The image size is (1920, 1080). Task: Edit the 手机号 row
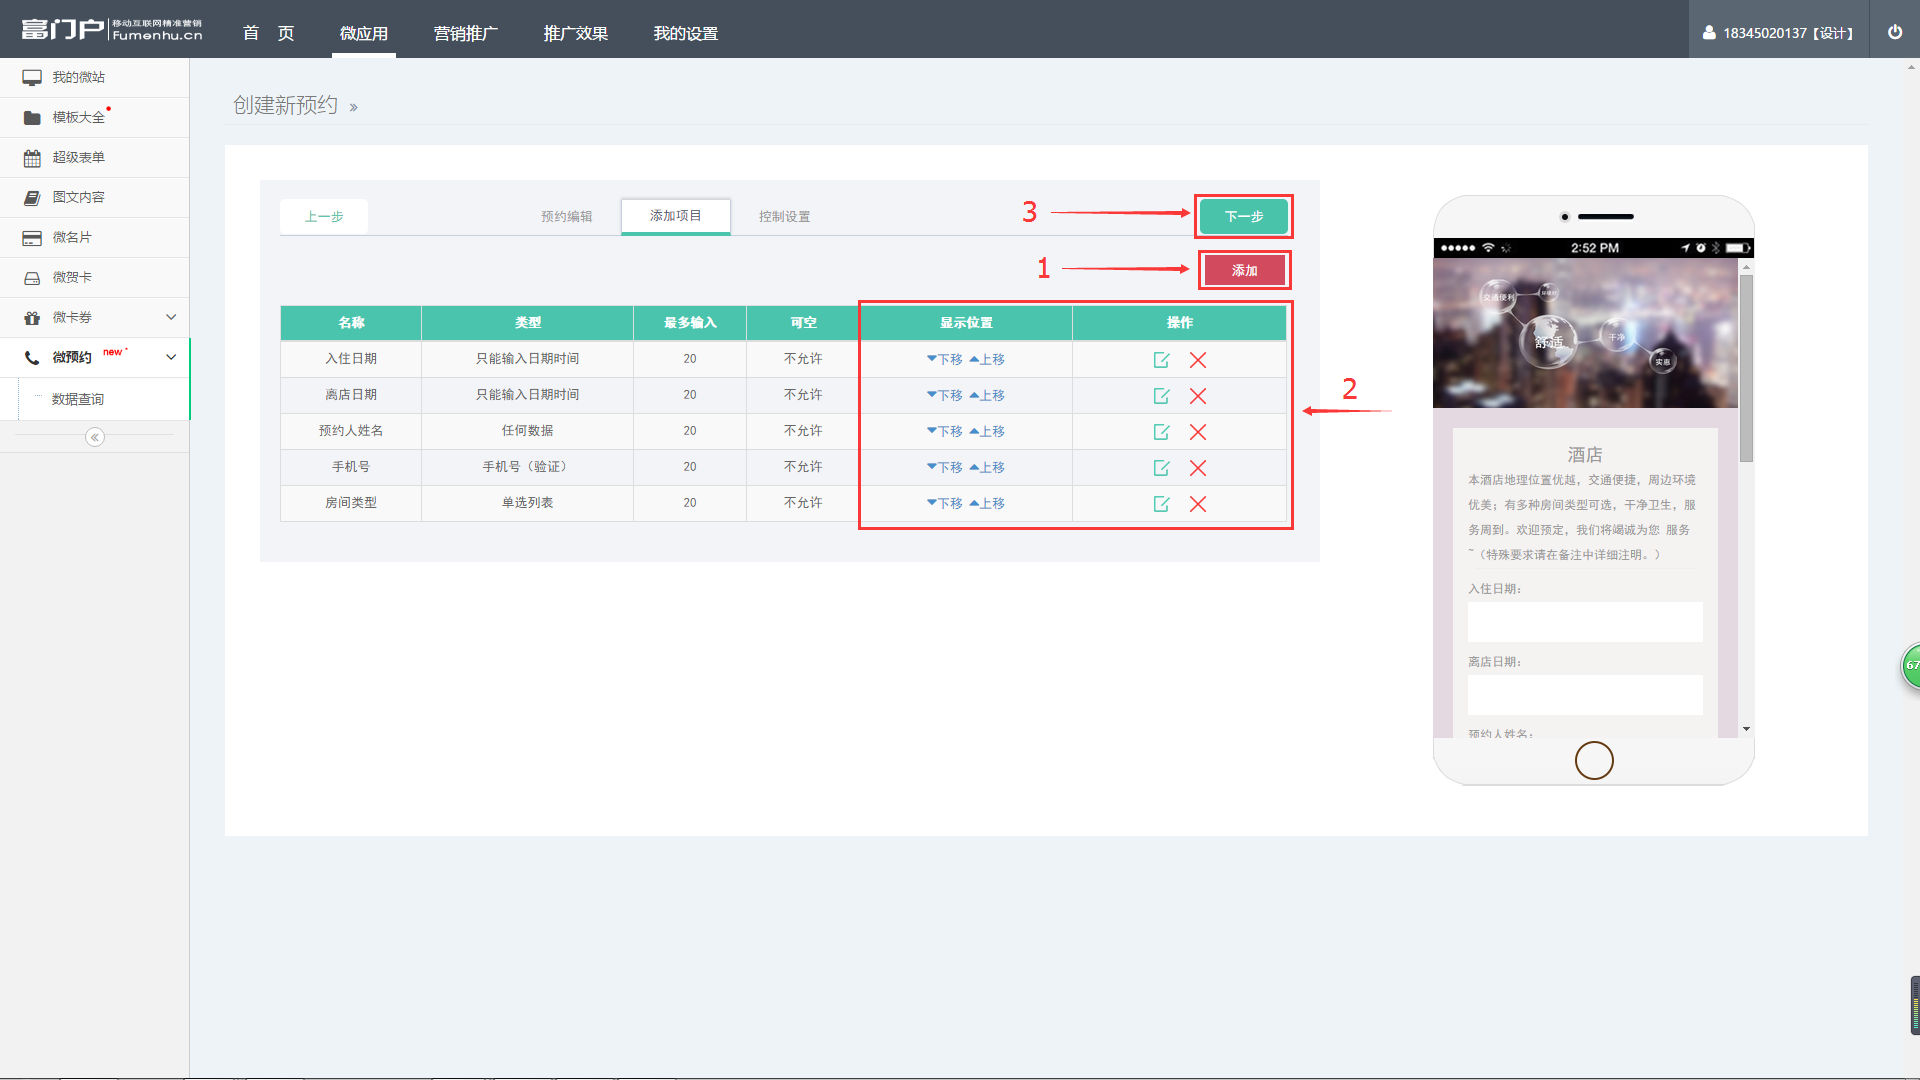tap(1161, 467)
